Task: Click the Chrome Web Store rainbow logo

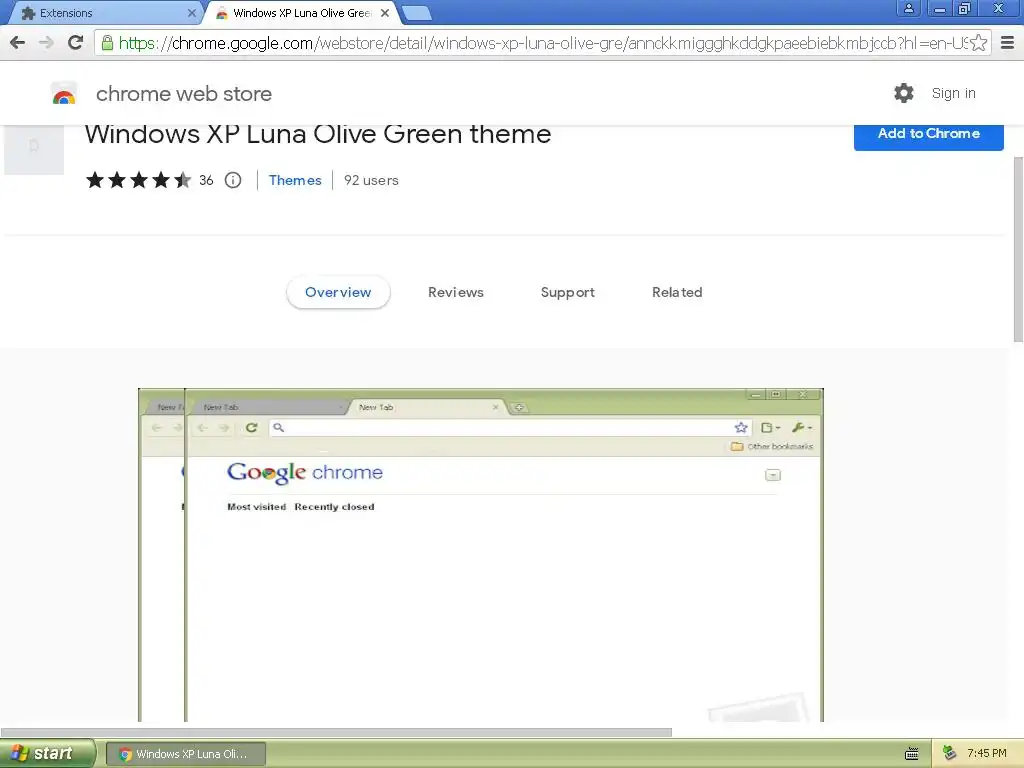Action: 64,94
